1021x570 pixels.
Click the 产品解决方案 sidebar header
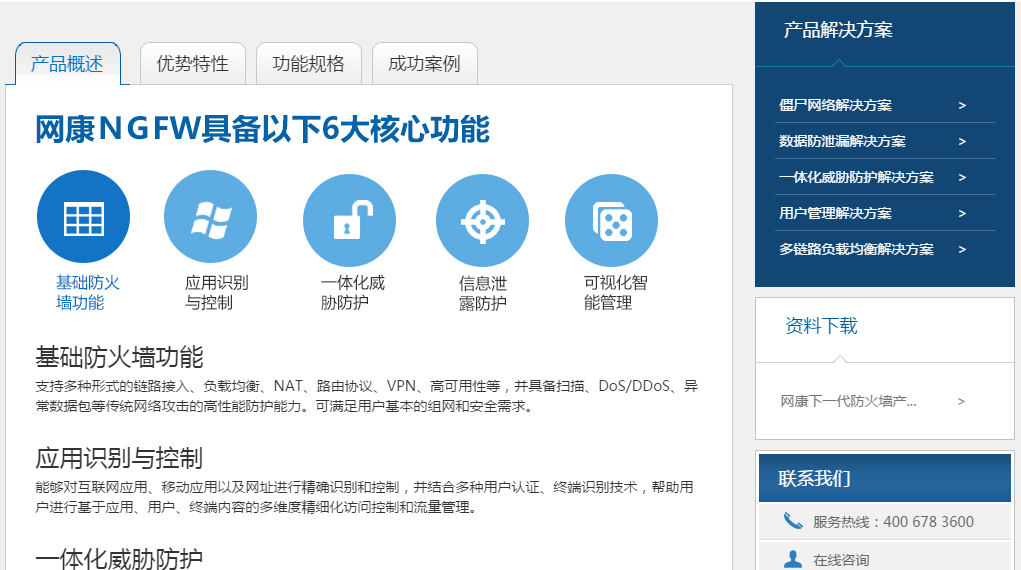838,30
